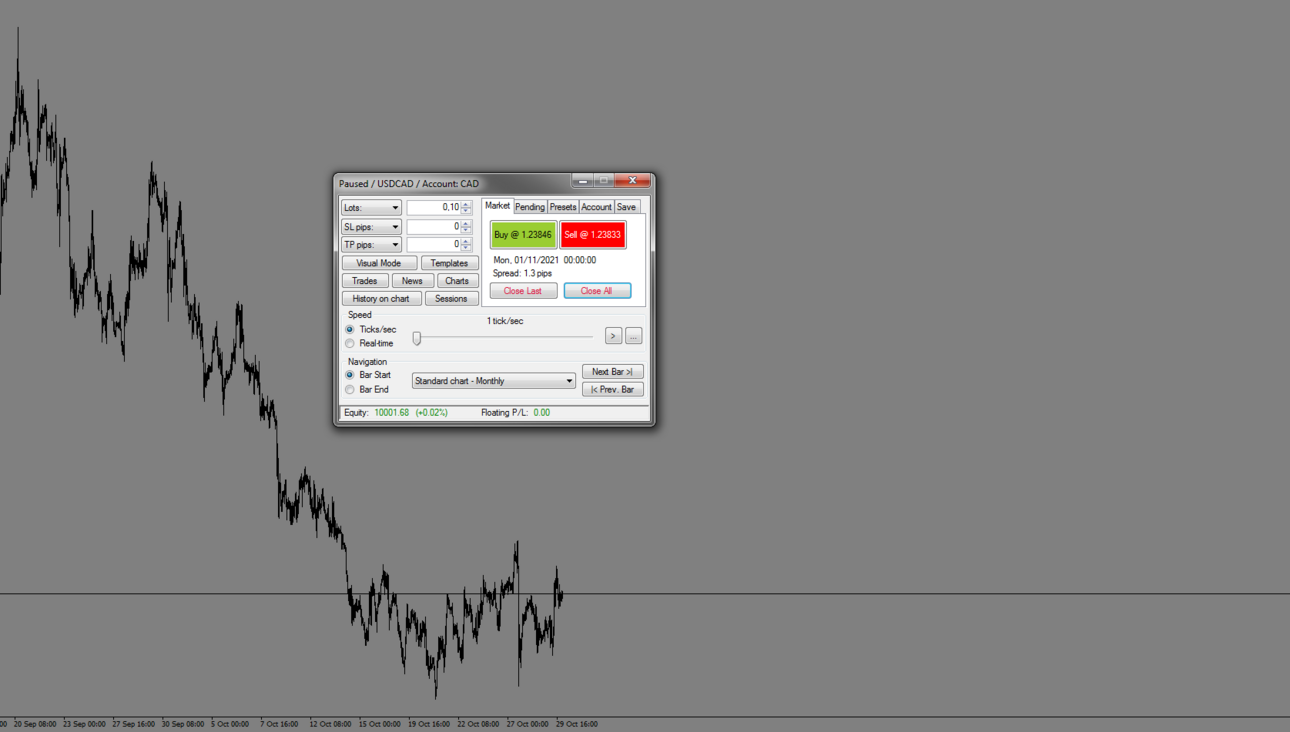Open Visual Mode
Screen dimensions: 1290x732
tap(379, 263)
